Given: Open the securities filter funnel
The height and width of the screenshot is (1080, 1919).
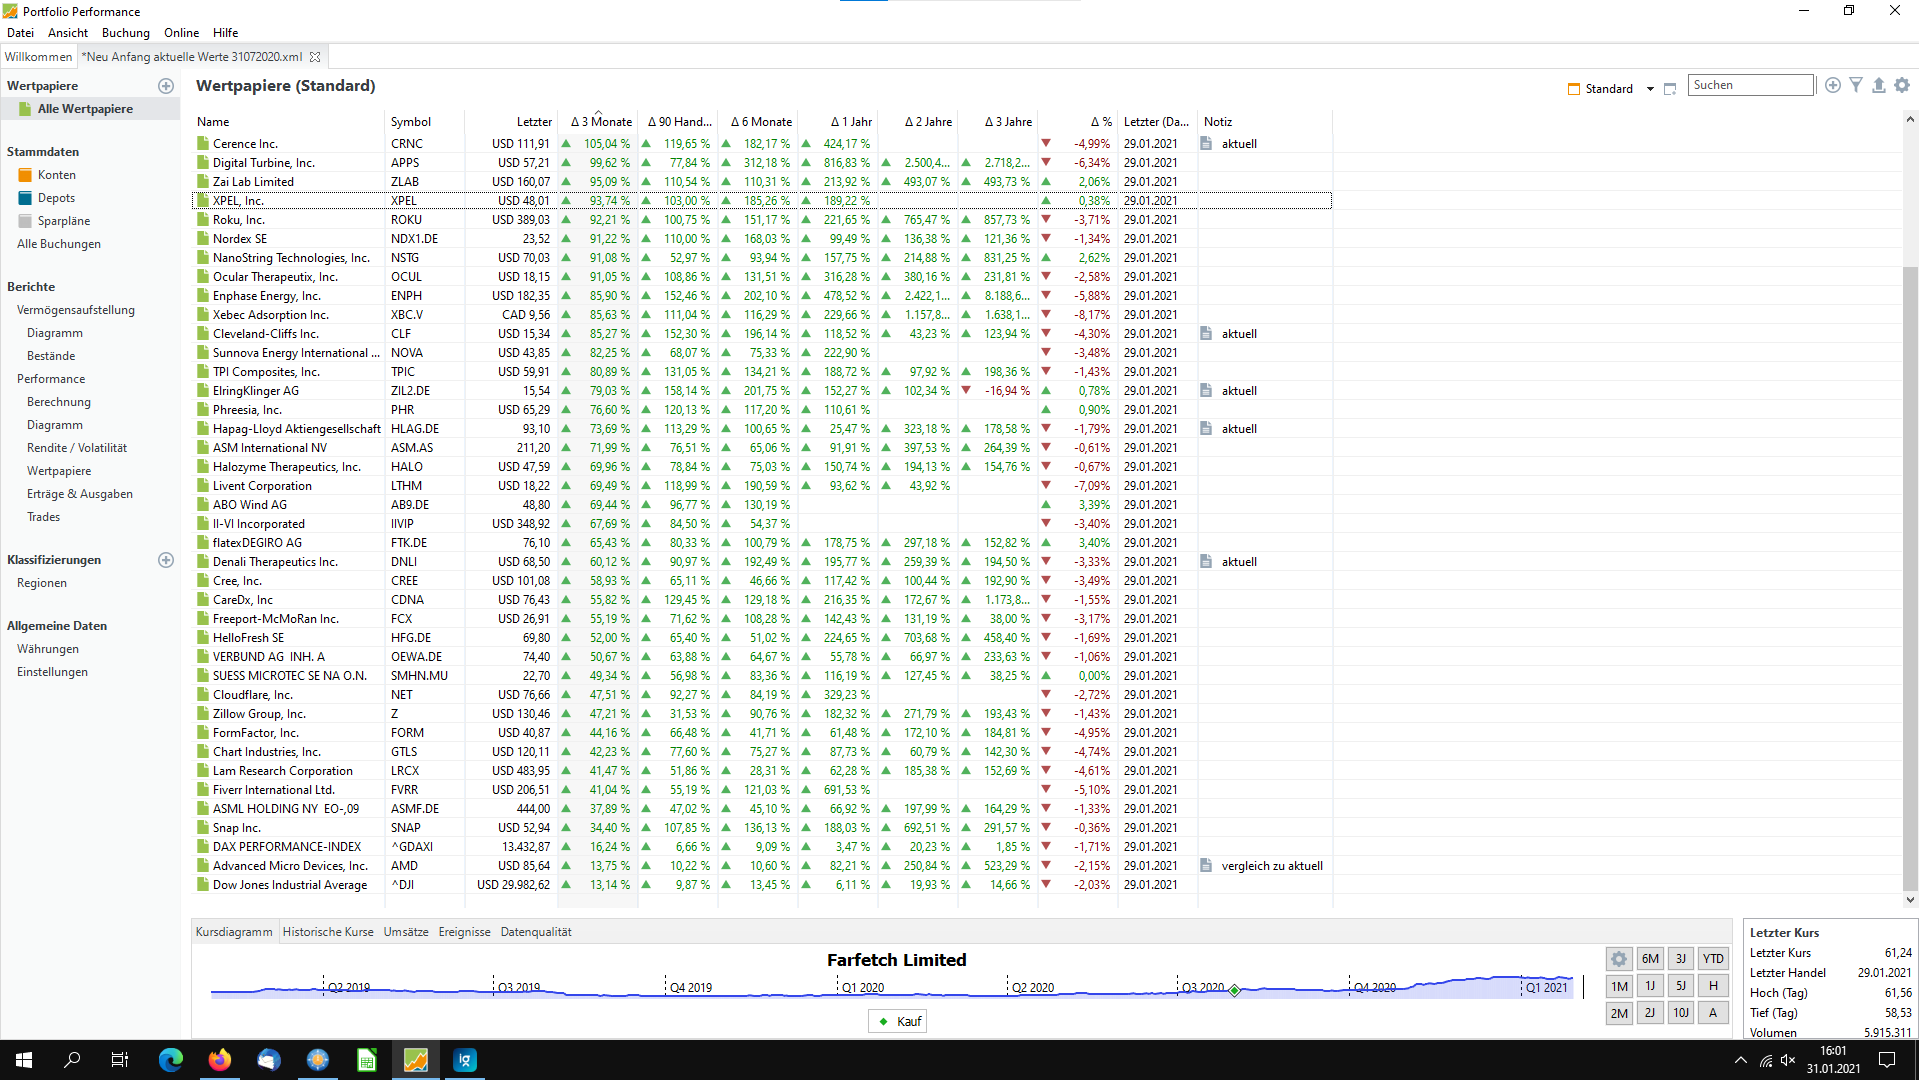Looking at the screenshot, I should point(1856,86).
